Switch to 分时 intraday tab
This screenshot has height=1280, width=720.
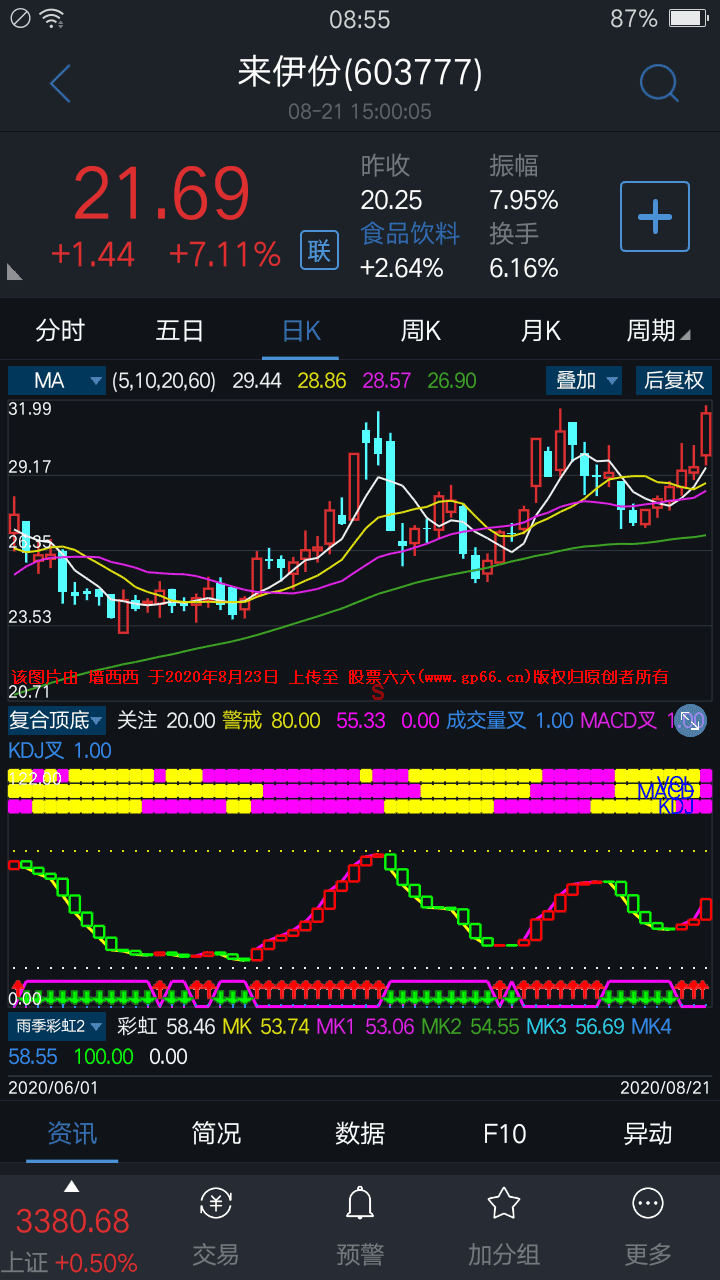(60, 331)
